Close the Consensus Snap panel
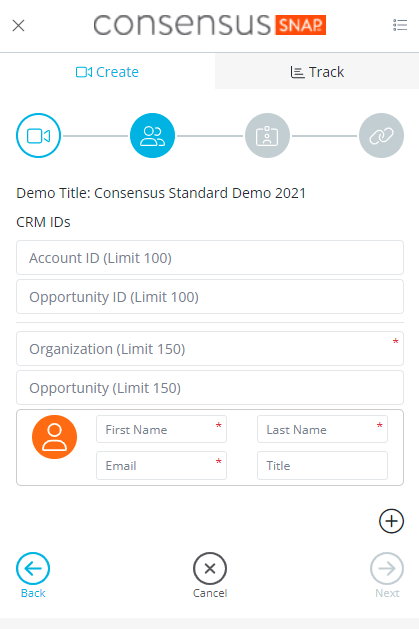 click(18, 26)
